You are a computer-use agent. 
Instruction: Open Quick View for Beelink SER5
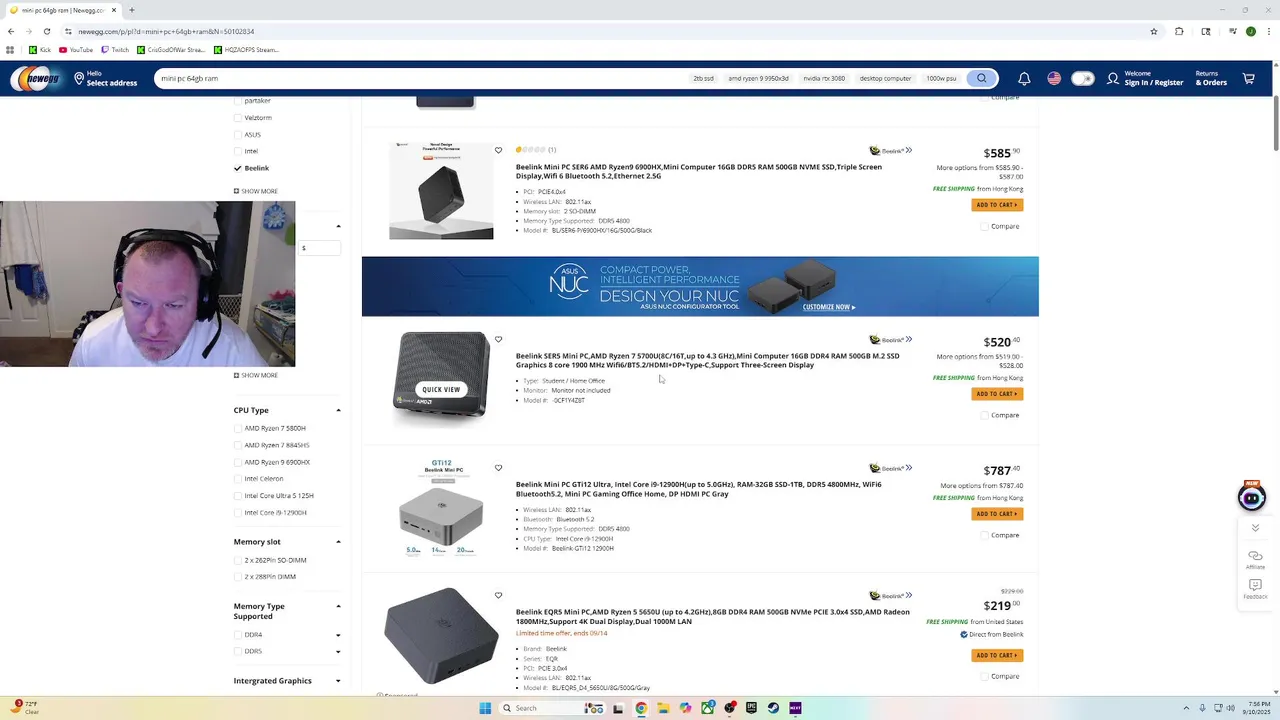[x=441, y=389]
